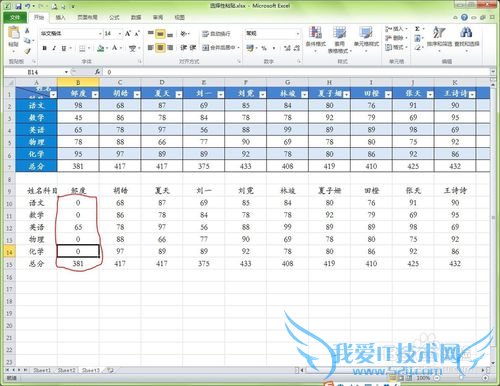Select cell B12 containing 65
The width and height of the screenshot is (500, 386).
(x=78, y=227)
